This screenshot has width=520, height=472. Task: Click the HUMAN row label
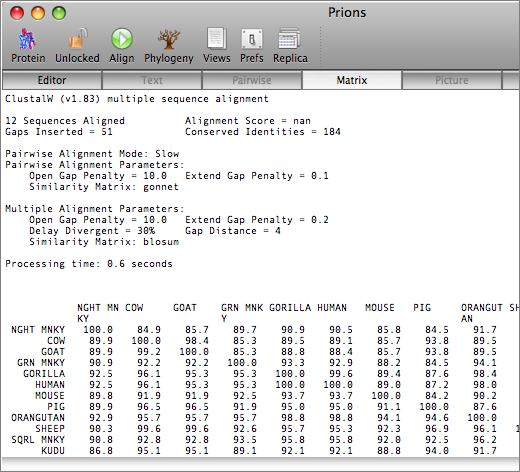(50, 385)
